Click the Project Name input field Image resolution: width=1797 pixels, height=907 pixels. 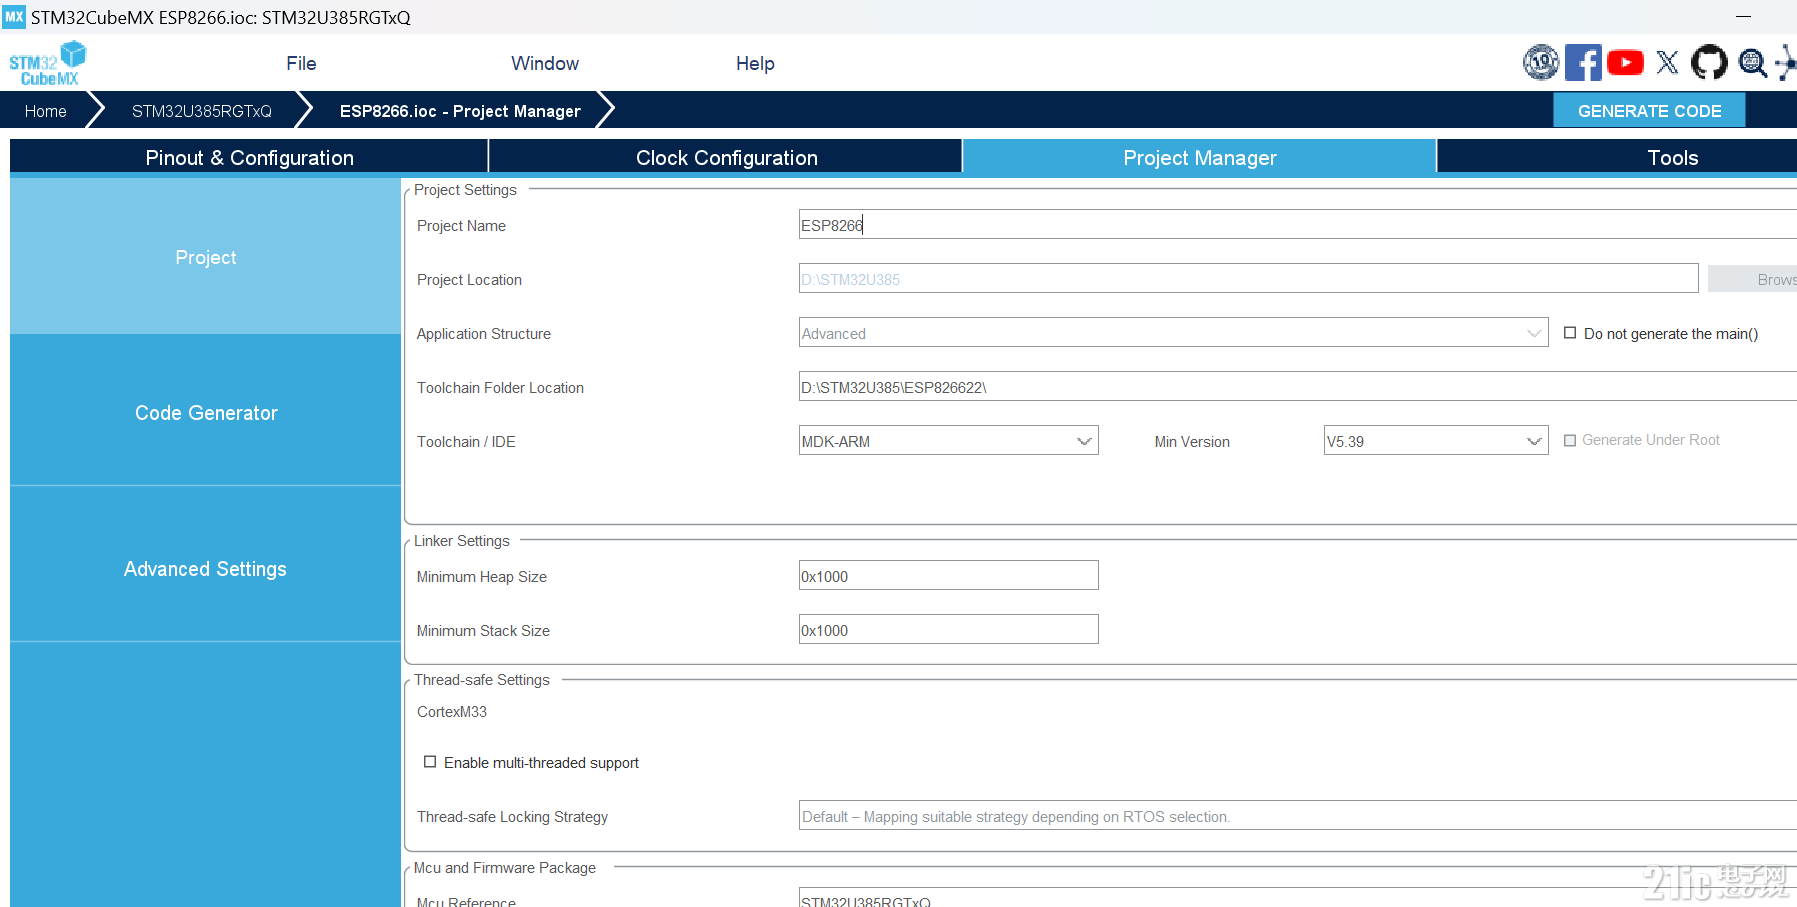tap(1297, 225)
